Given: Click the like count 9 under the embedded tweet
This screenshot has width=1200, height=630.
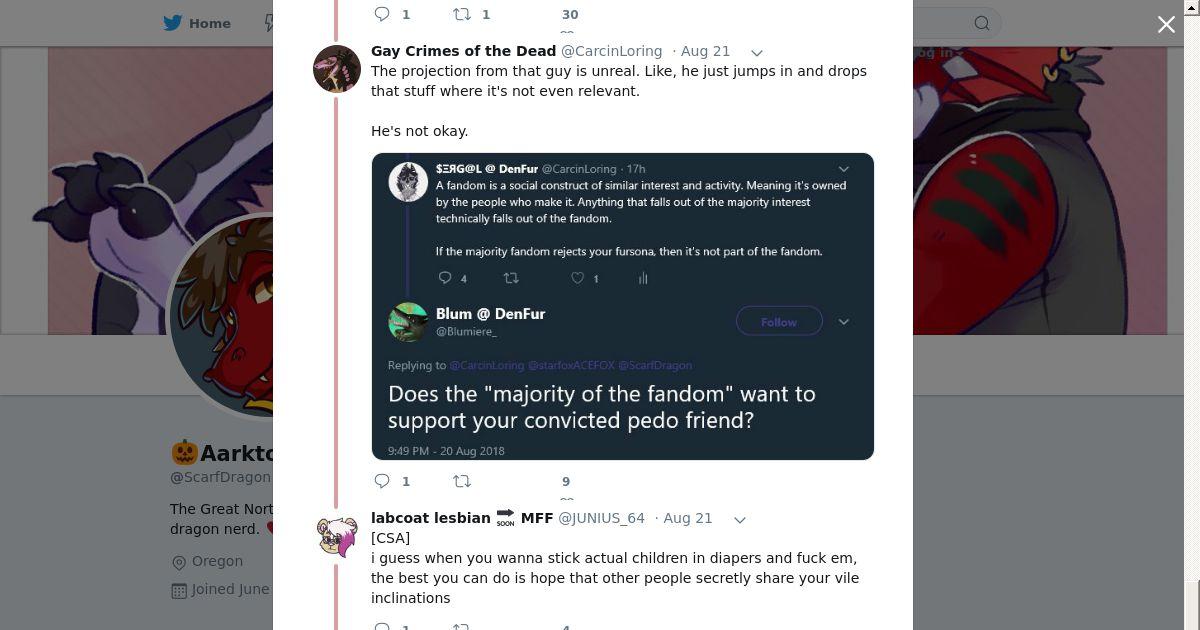Looking at the screenshot, I should tap(566, 481).
